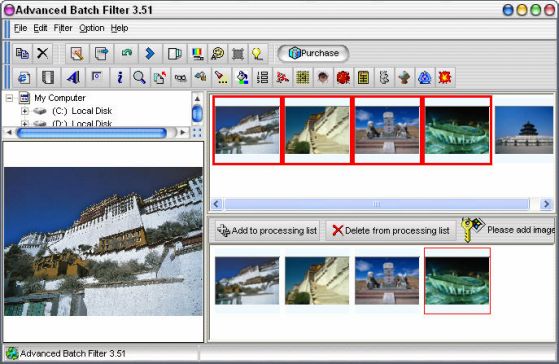This screenshot has height=364, width=559.
Task: Click the magnifying glass zoom icon
Action: (139, 77)
